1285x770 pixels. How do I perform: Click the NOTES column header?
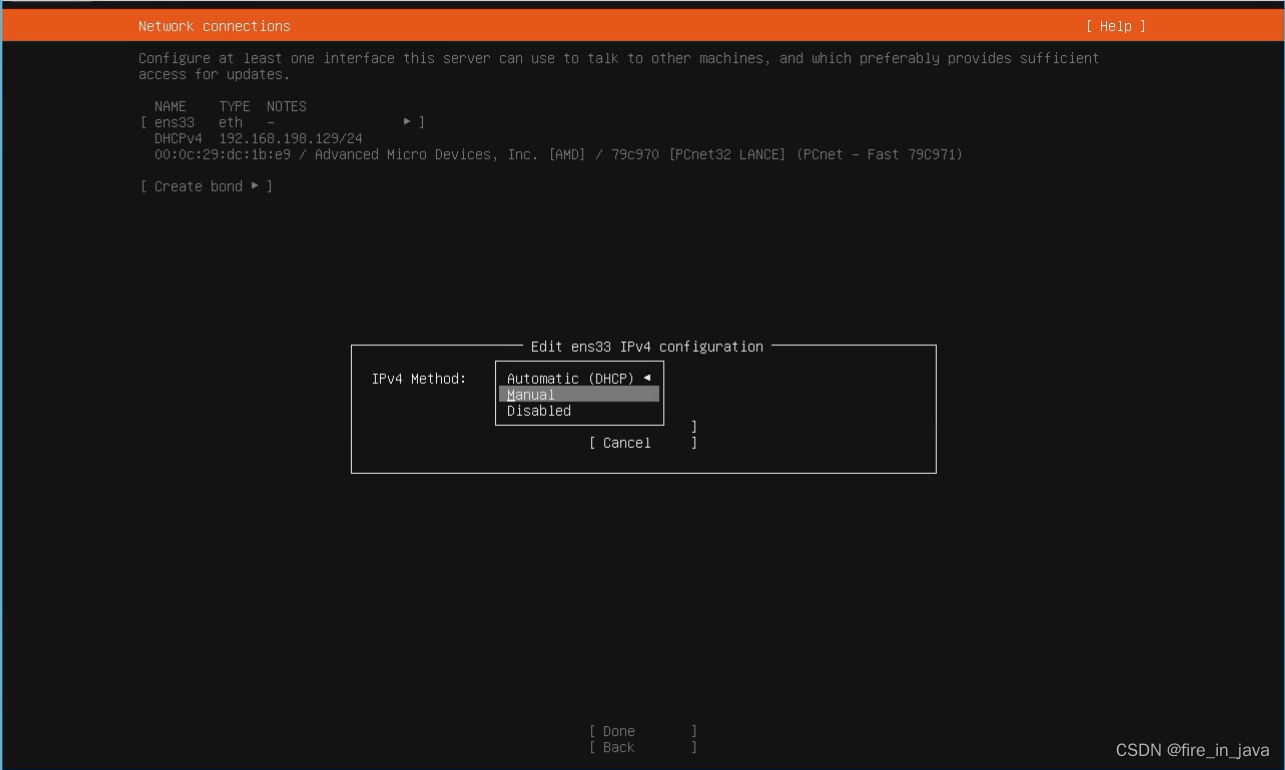pyautogui.click(x=286, y=106)
